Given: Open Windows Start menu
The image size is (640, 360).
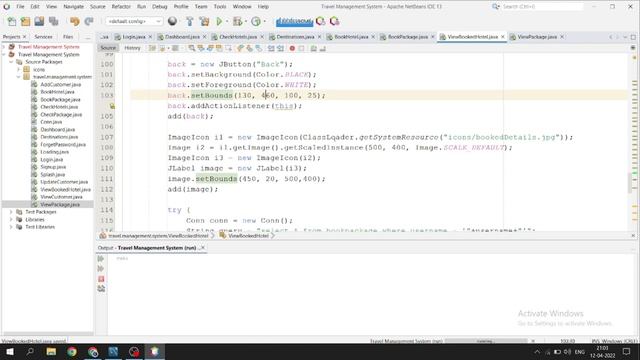Looking at the screenshot, I should [10, 351].
